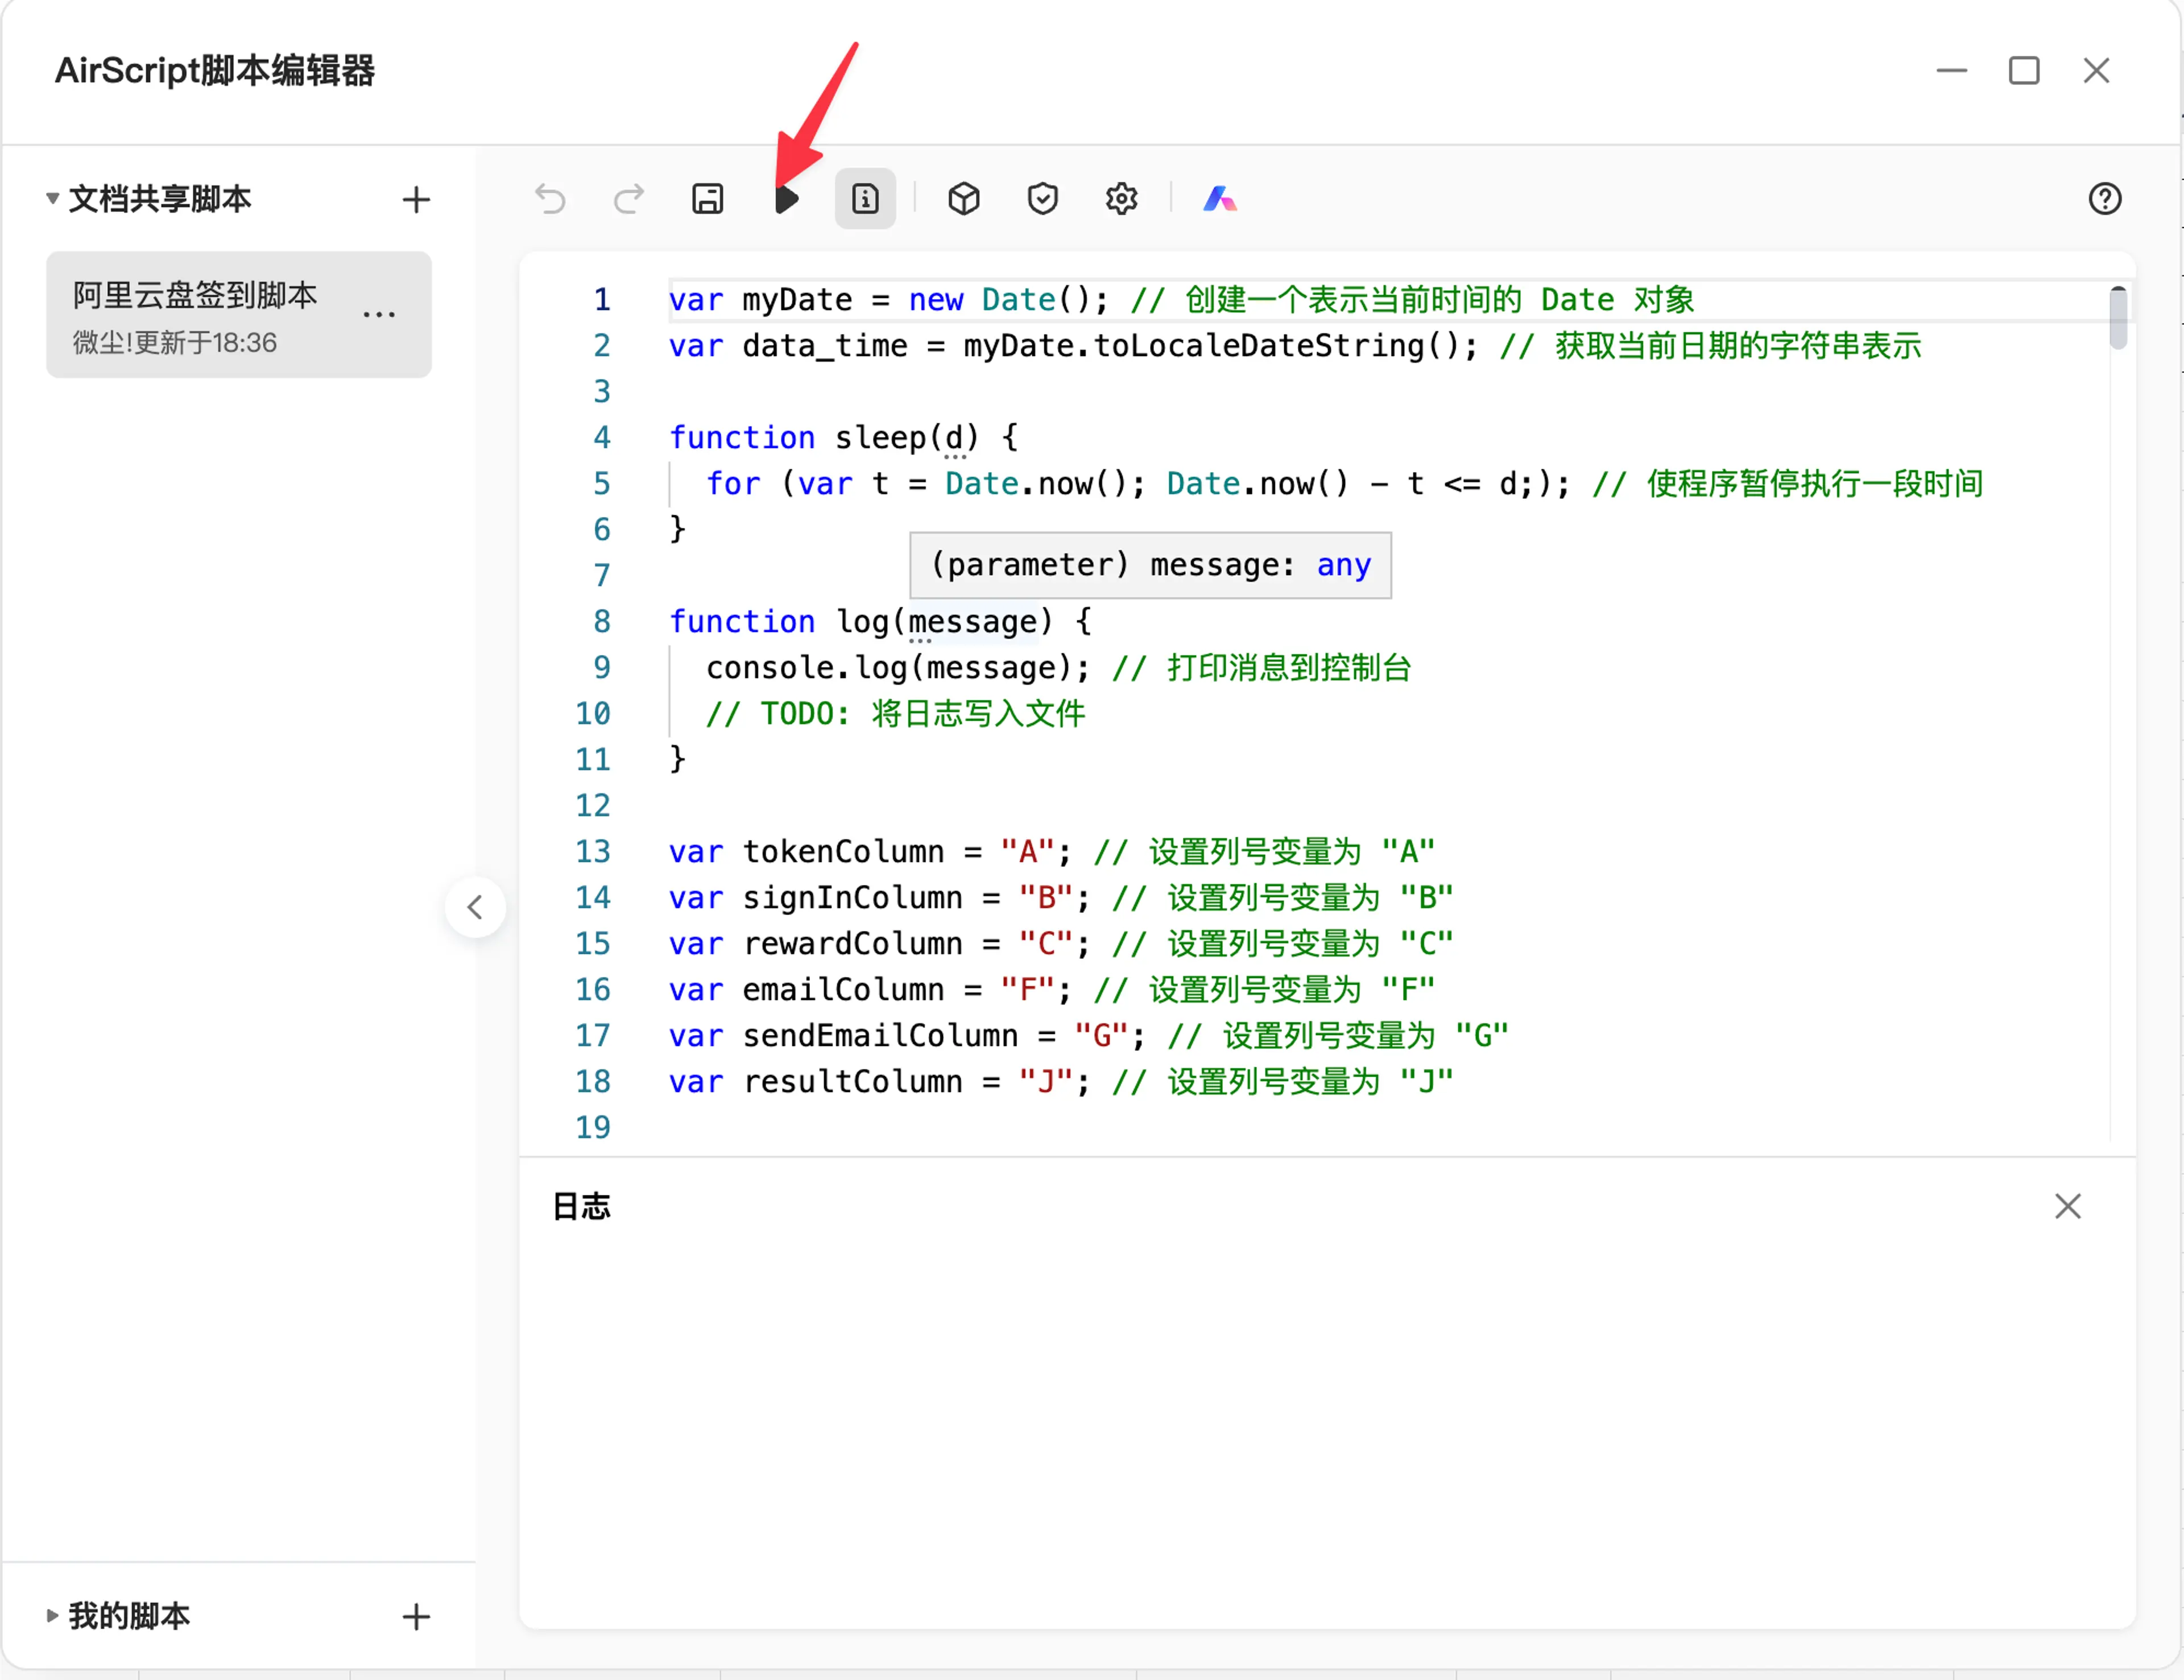
Task: Close the AirScript editor window
Action: pyautogui.click(x=2097, y=71)
